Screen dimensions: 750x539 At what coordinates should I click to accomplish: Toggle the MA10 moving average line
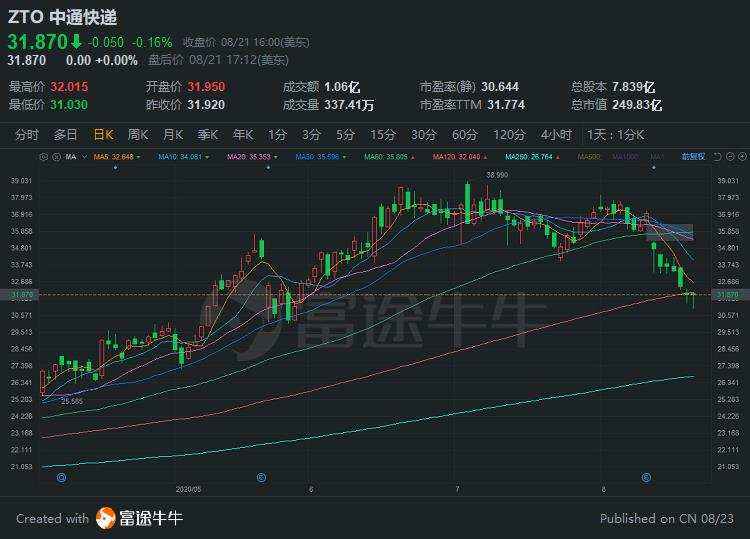(x=184, y=157)
